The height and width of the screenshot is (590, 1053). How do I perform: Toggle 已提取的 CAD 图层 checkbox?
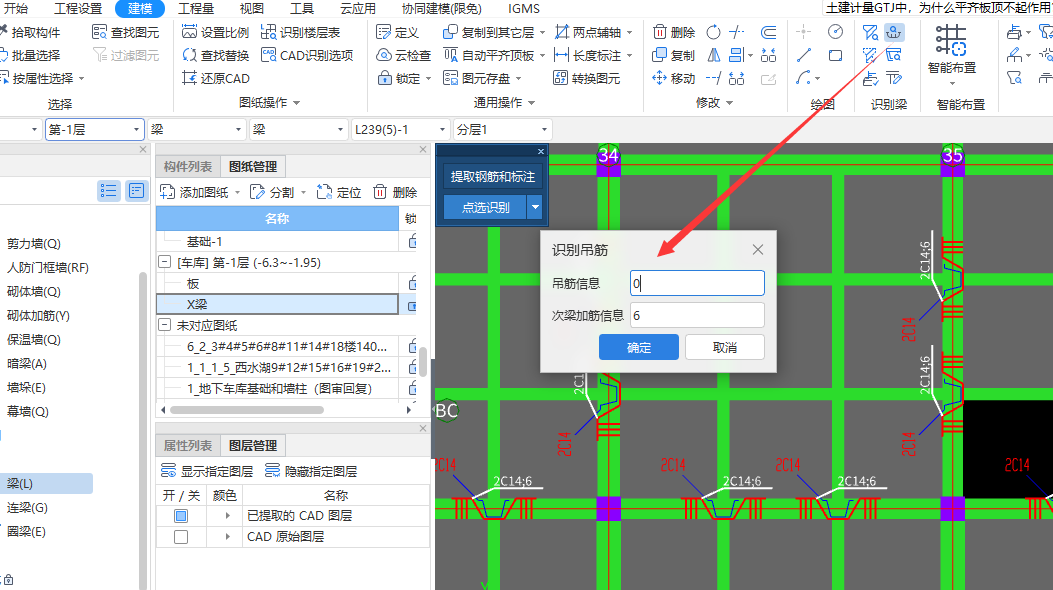point(181,516)
